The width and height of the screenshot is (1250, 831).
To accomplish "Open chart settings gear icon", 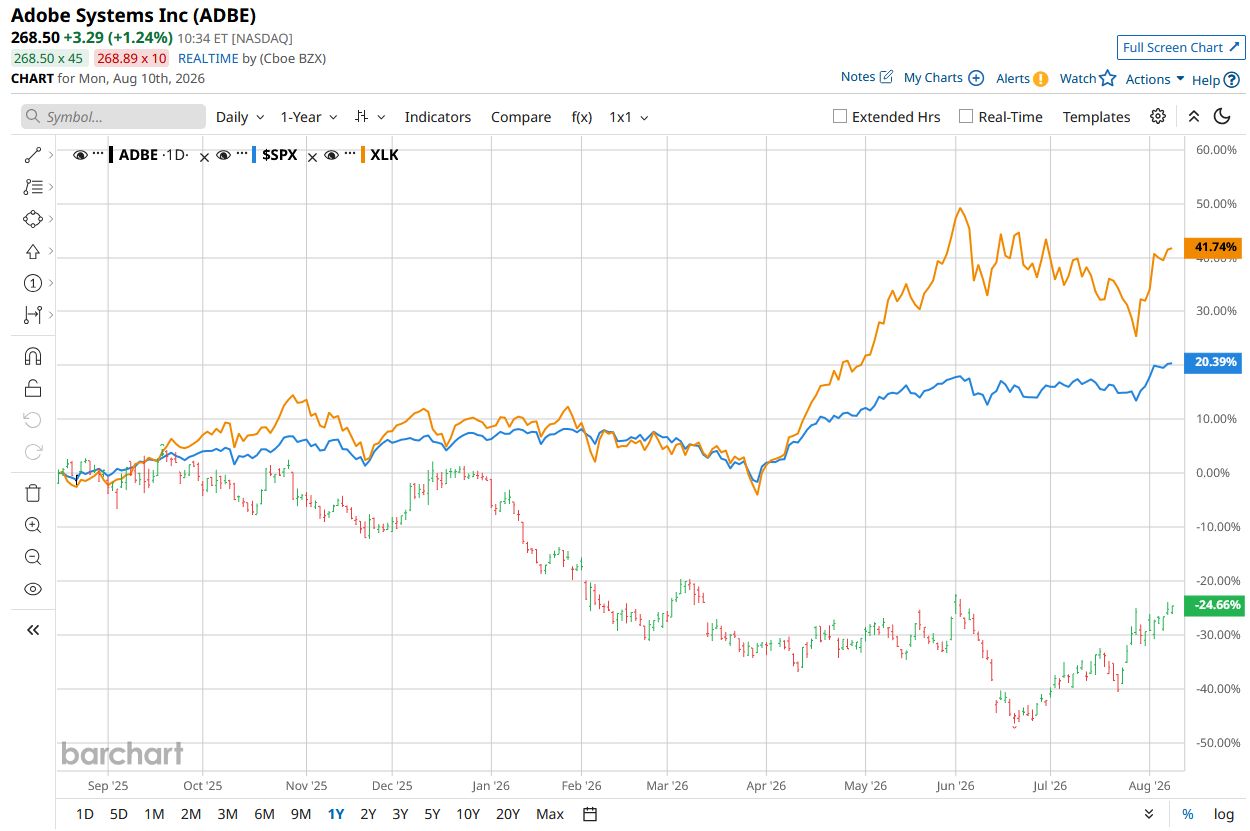I will pos(1158,116).
